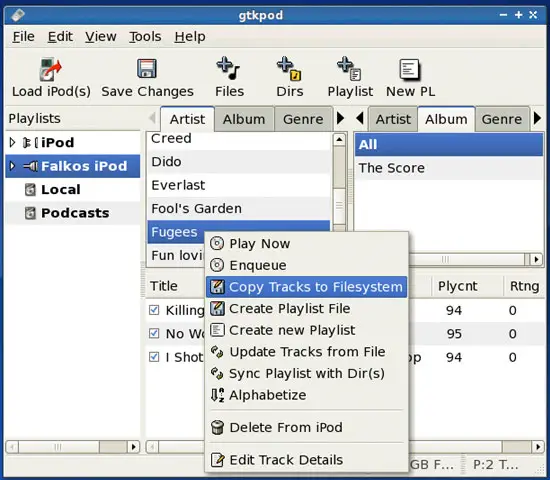
Task: Switch to Genre tab in first pane
Action: 303,119
